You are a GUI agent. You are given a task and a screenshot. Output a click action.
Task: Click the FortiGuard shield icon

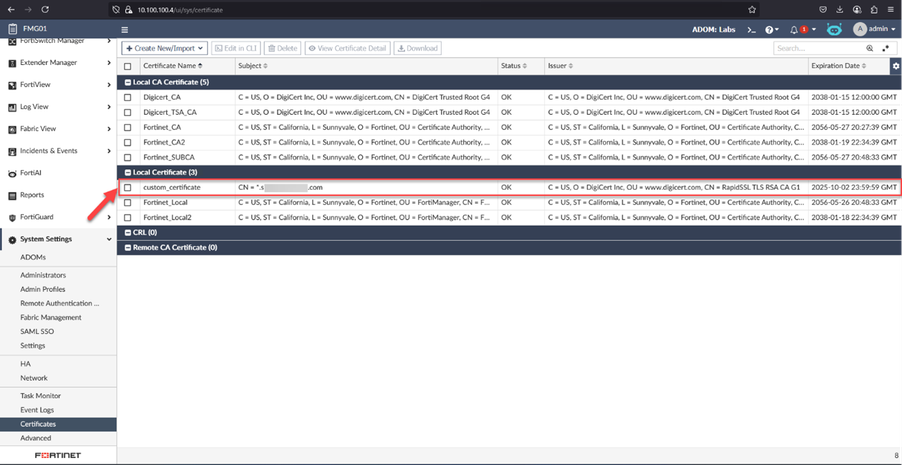pos(12,218)
